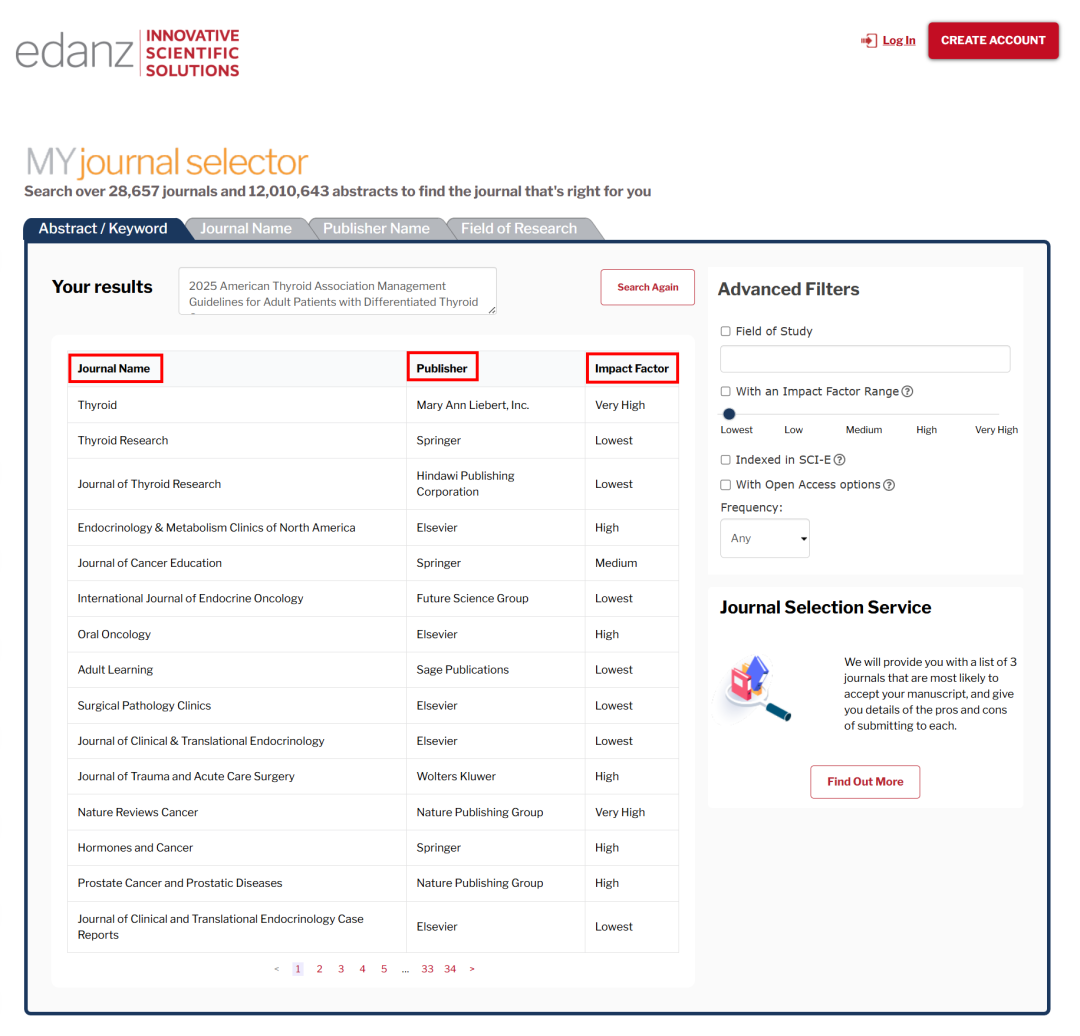Go to next results page arrow

tap(472, 969)
